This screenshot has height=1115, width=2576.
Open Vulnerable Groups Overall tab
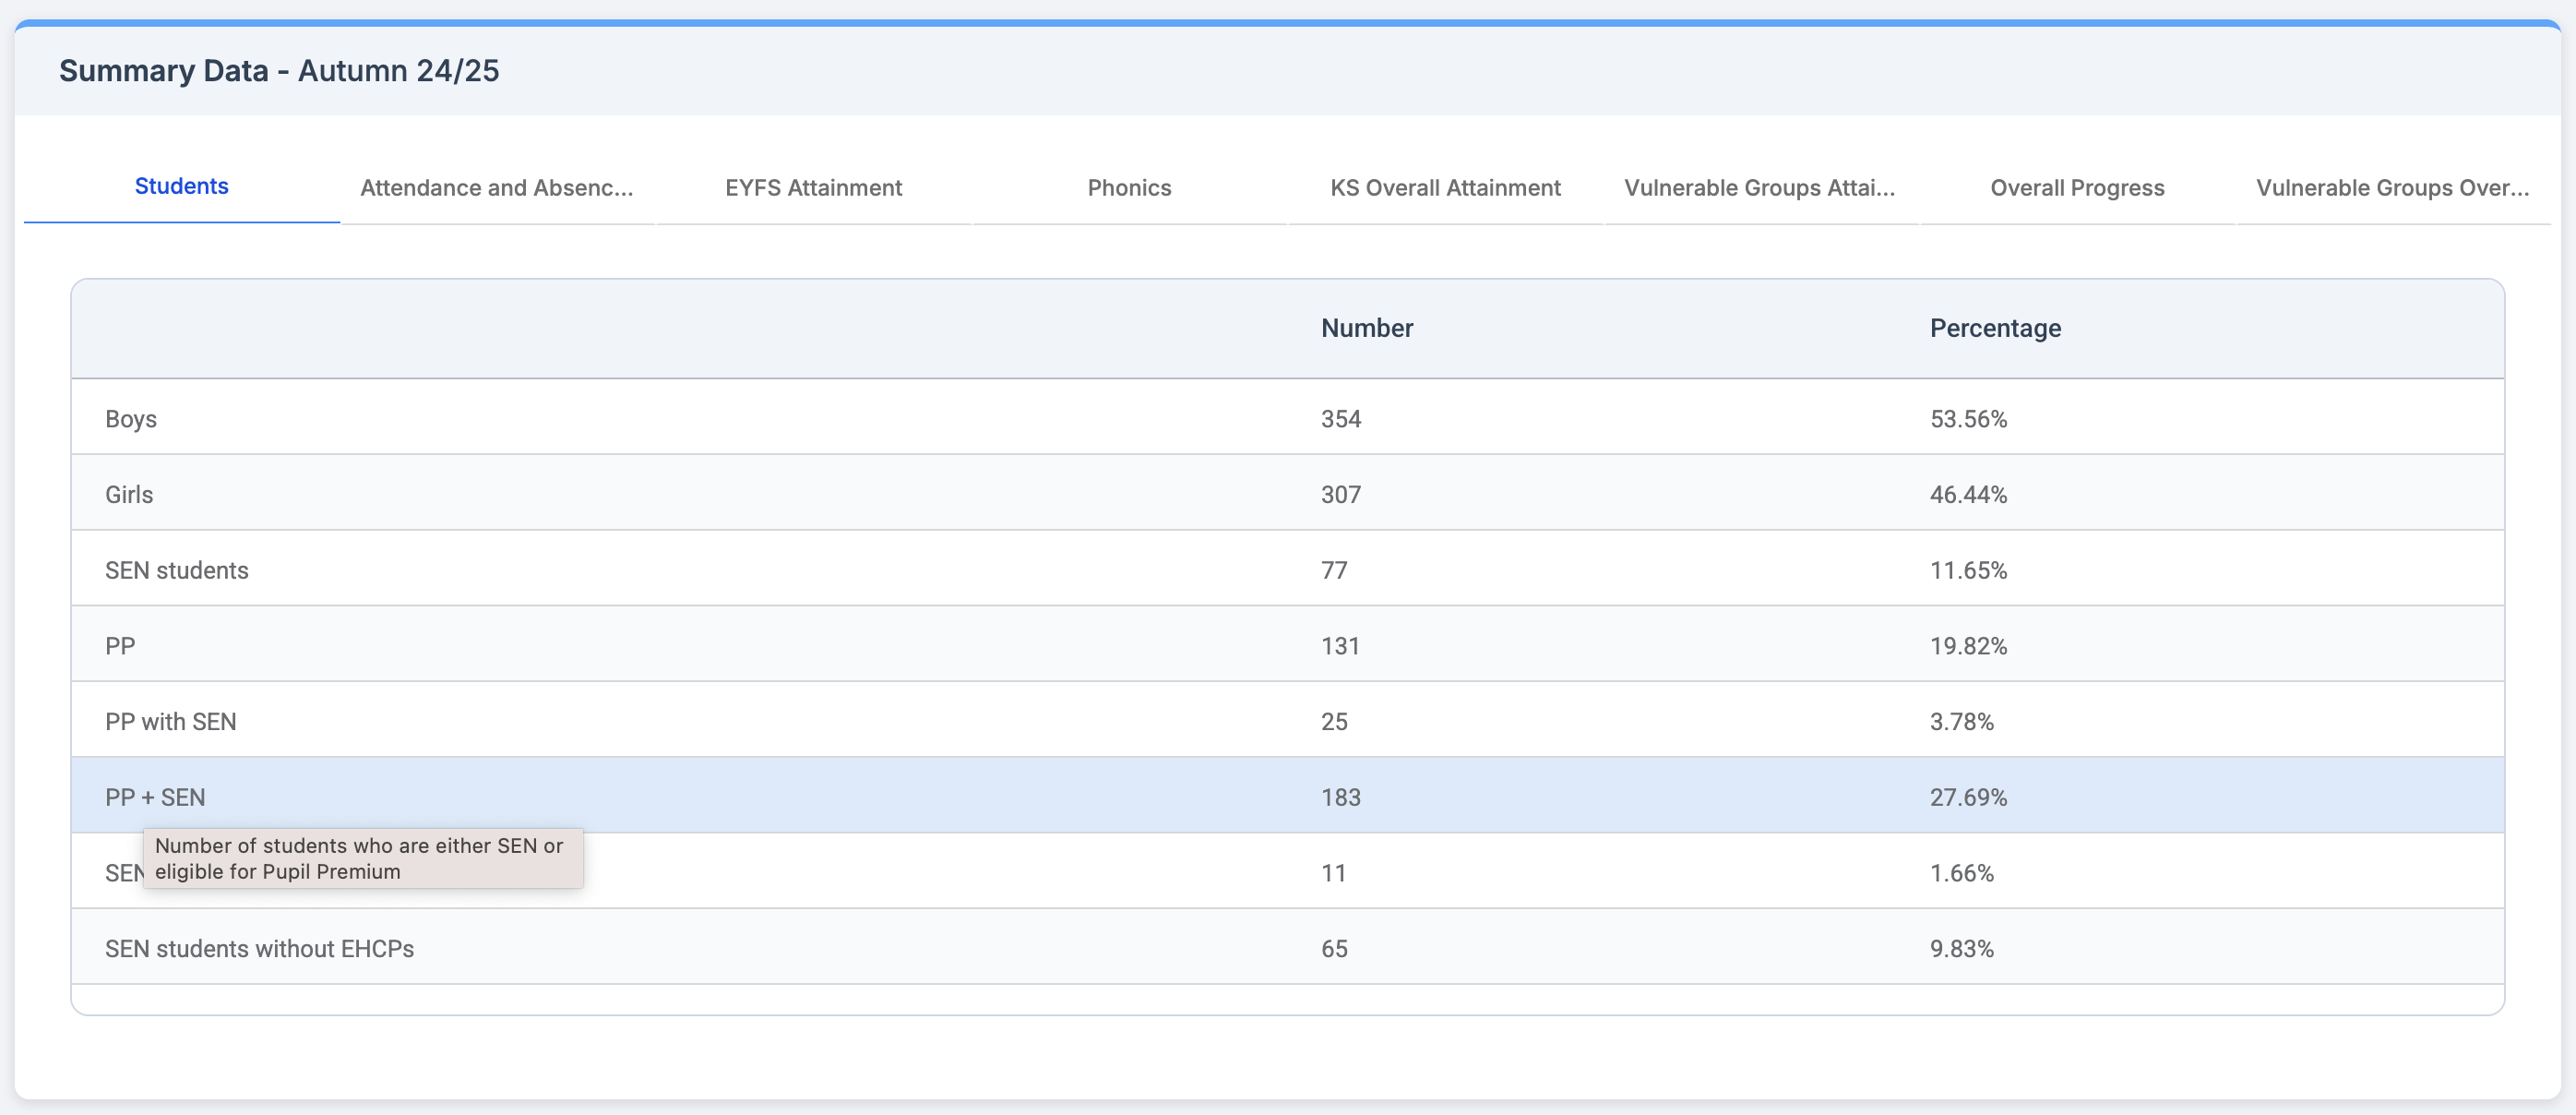point(2392,188)
